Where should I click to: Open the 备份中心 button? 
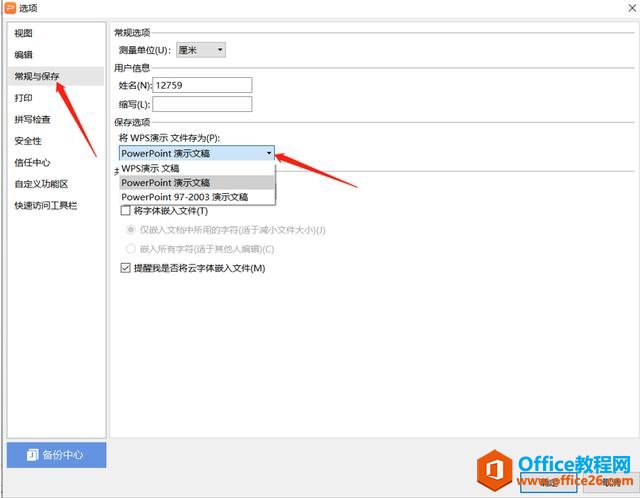[56, 455]
